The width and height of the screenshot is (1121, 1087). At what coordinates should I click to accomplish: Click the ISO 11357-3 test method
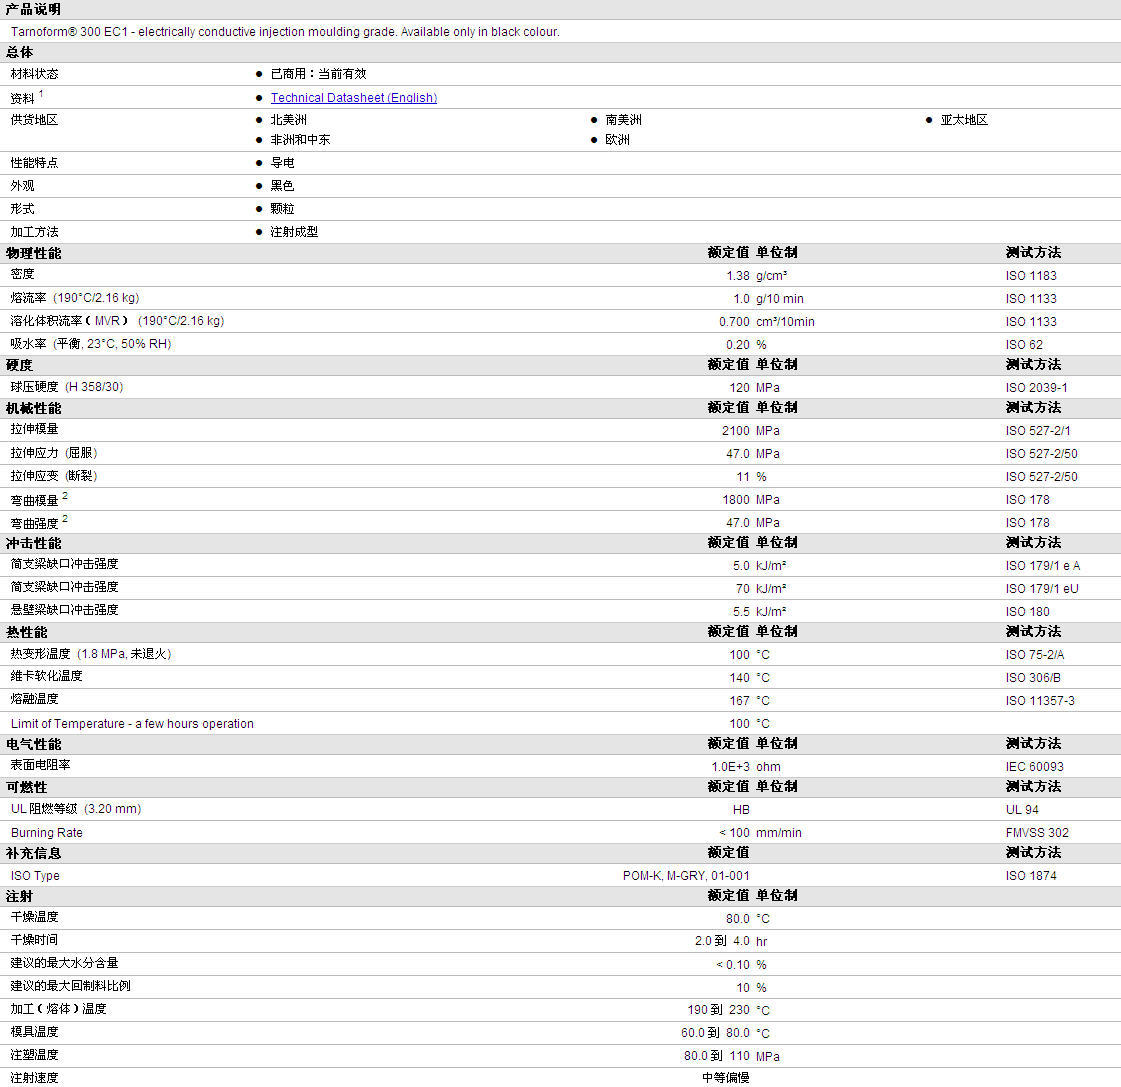point(1040,701)
